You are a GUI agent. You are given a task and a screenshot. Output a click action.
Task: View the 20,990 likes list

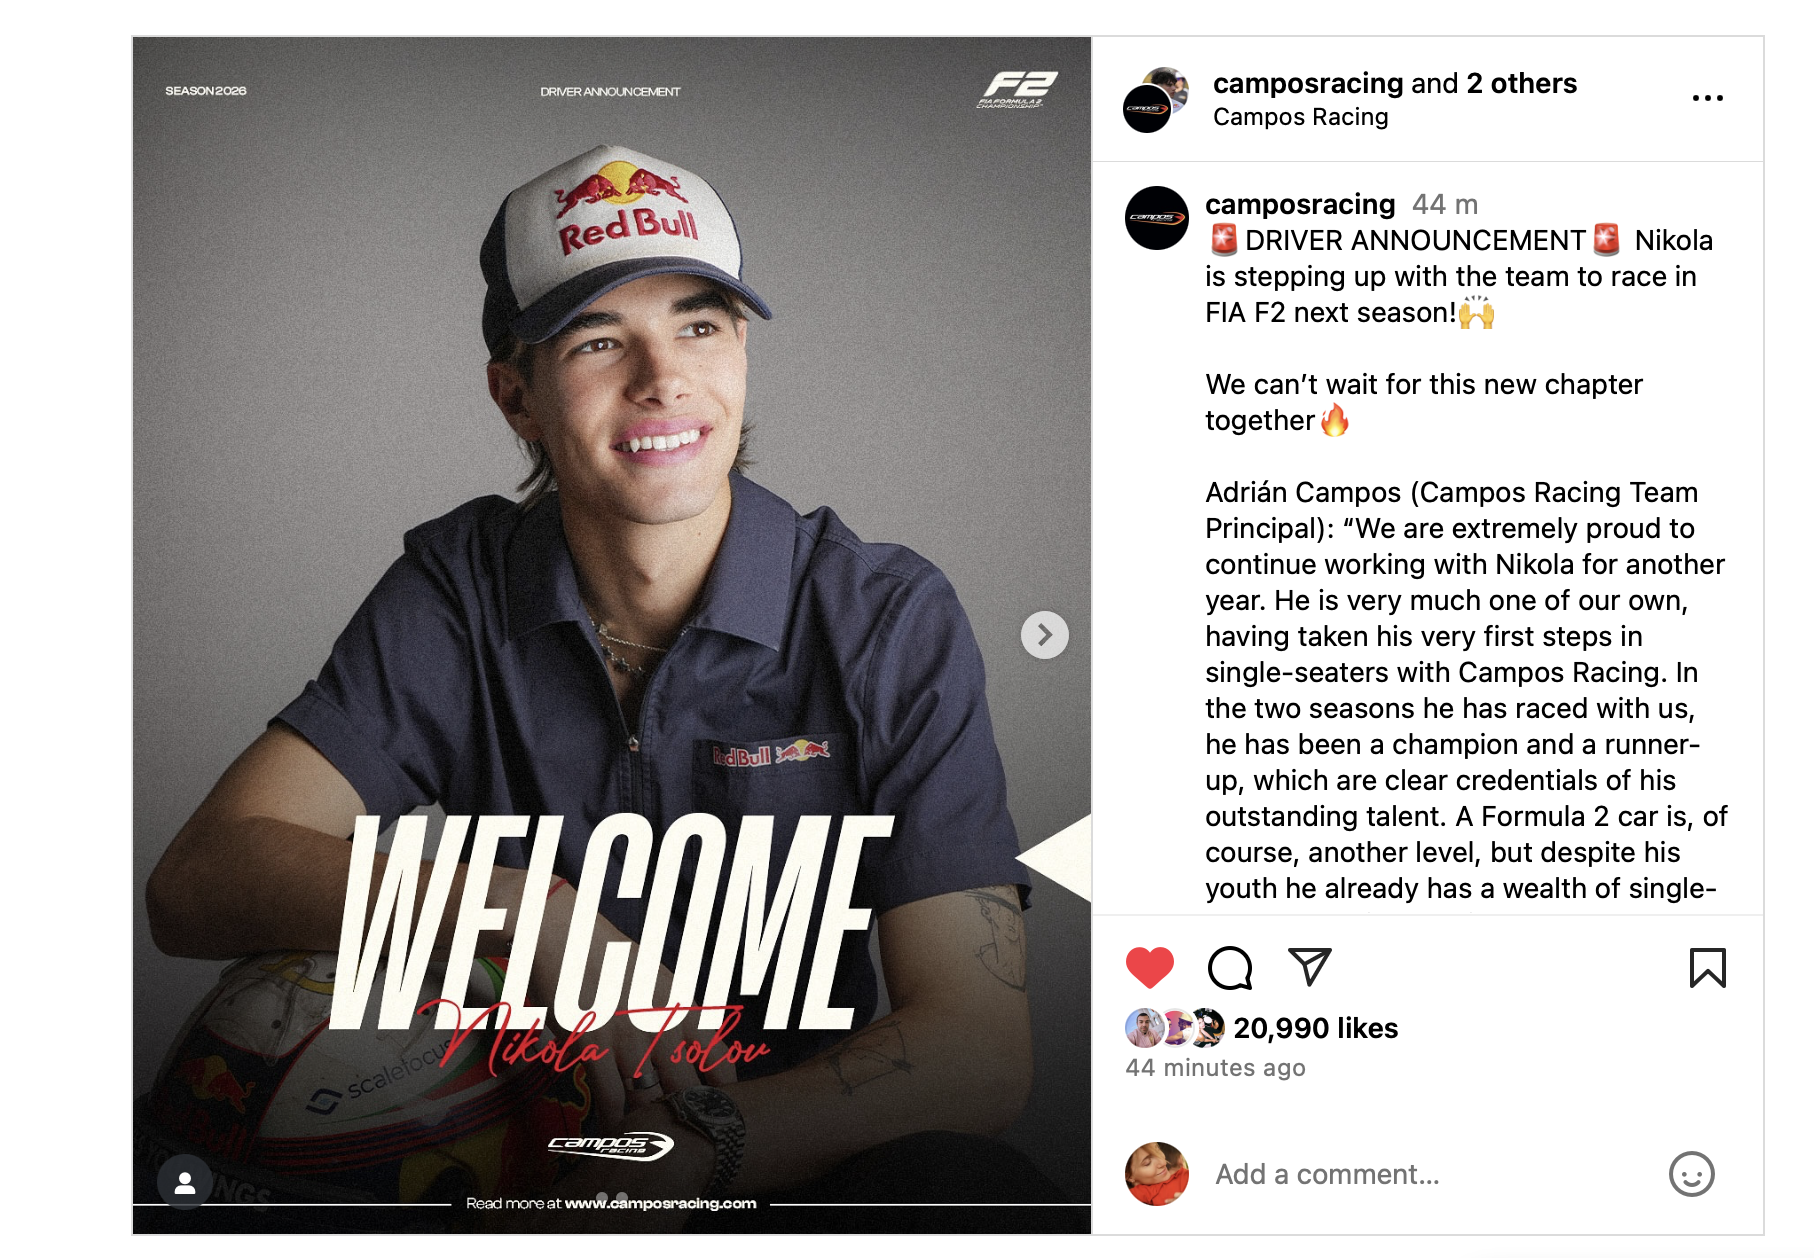[1315, 1028]
